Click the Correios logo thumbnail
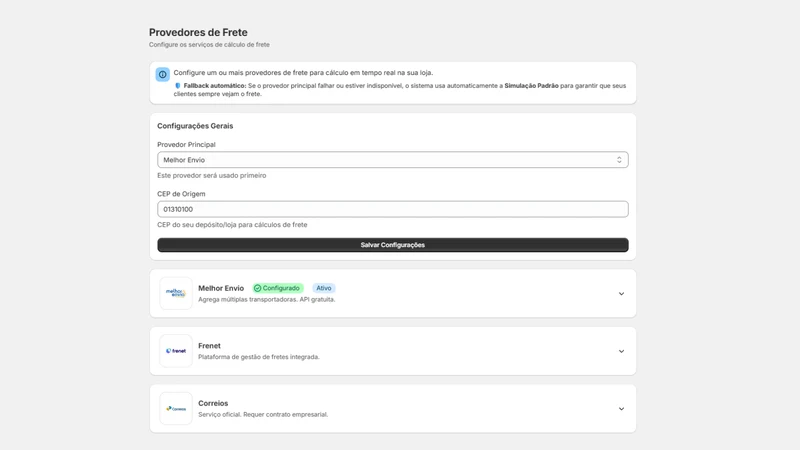 (x=176, y=409)
